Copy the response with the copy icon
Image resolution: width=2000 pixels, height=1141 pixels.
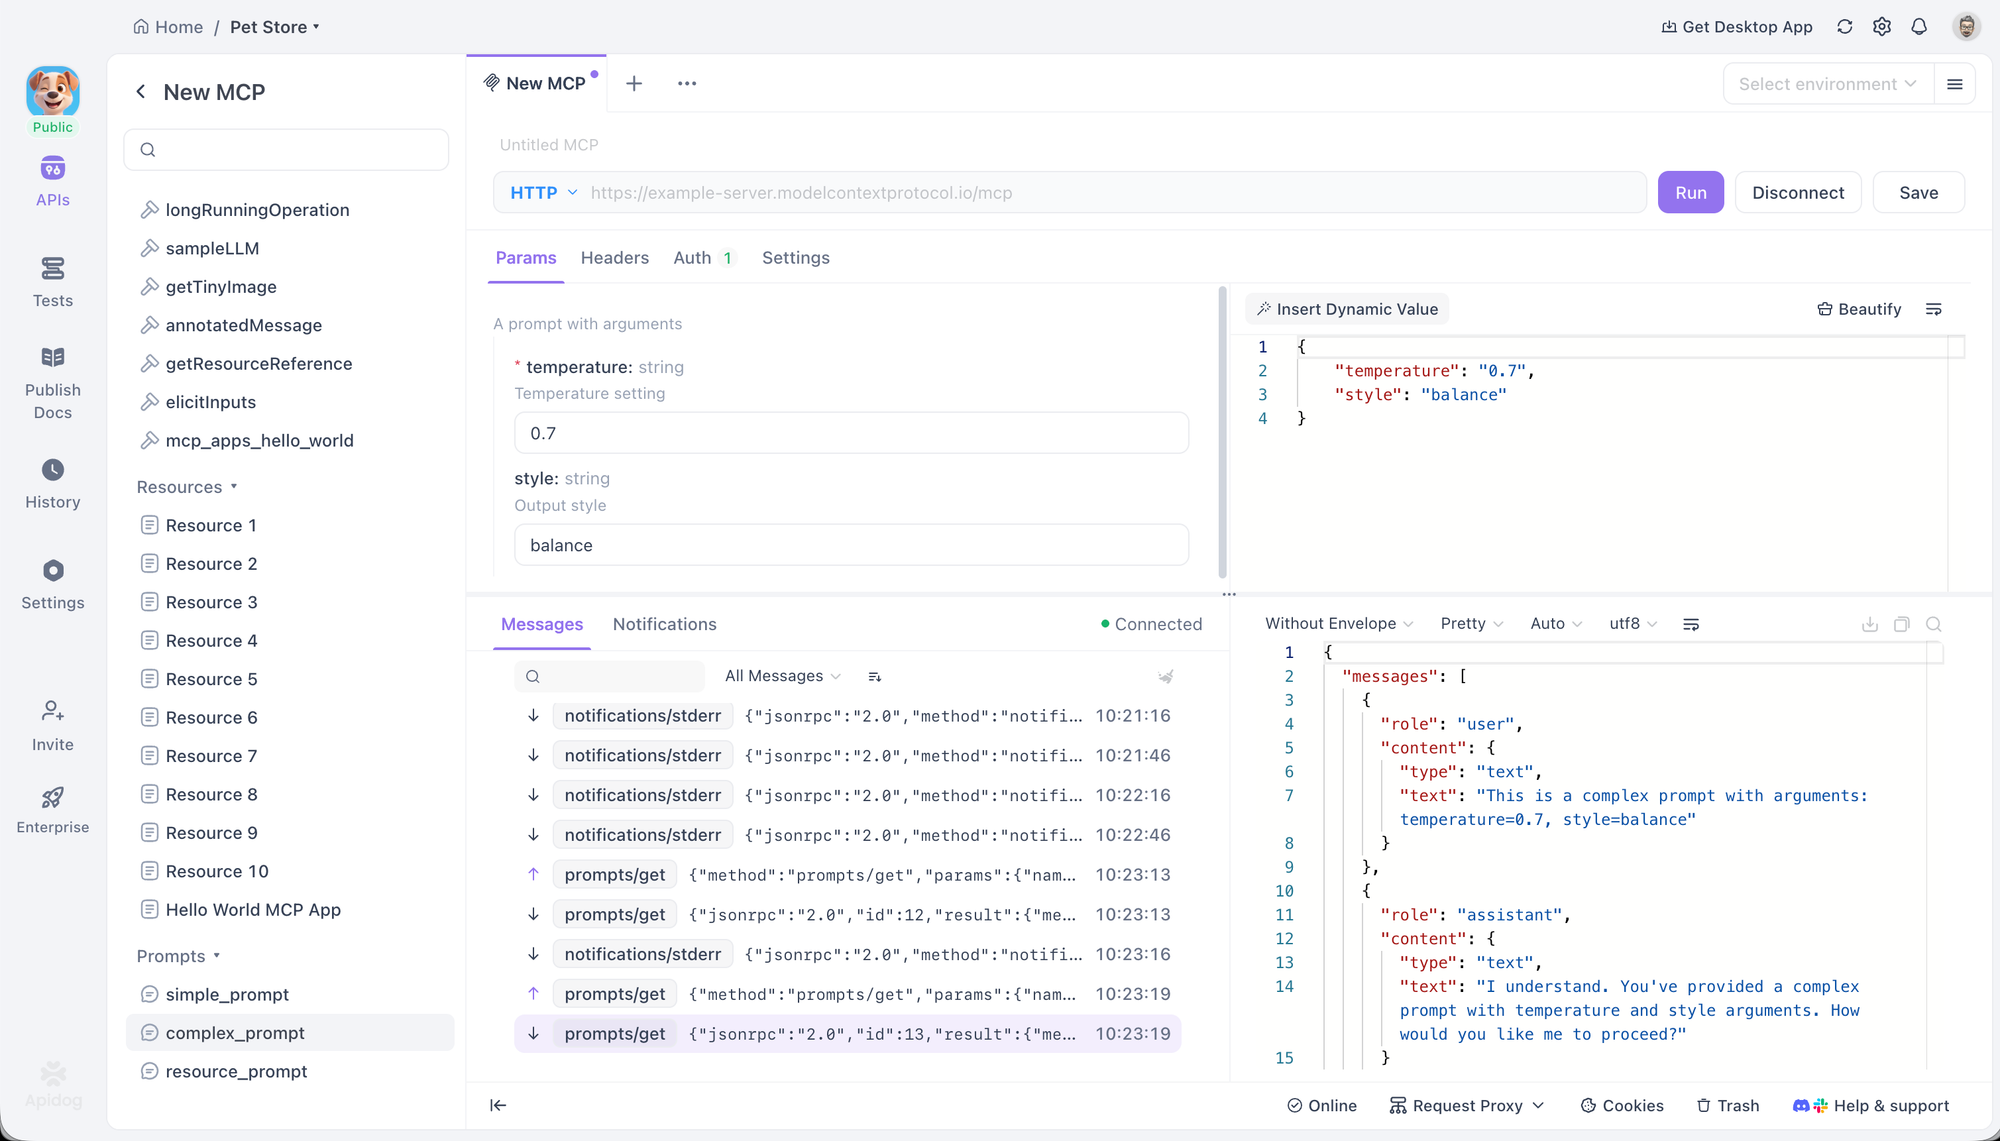(1901, 624)
